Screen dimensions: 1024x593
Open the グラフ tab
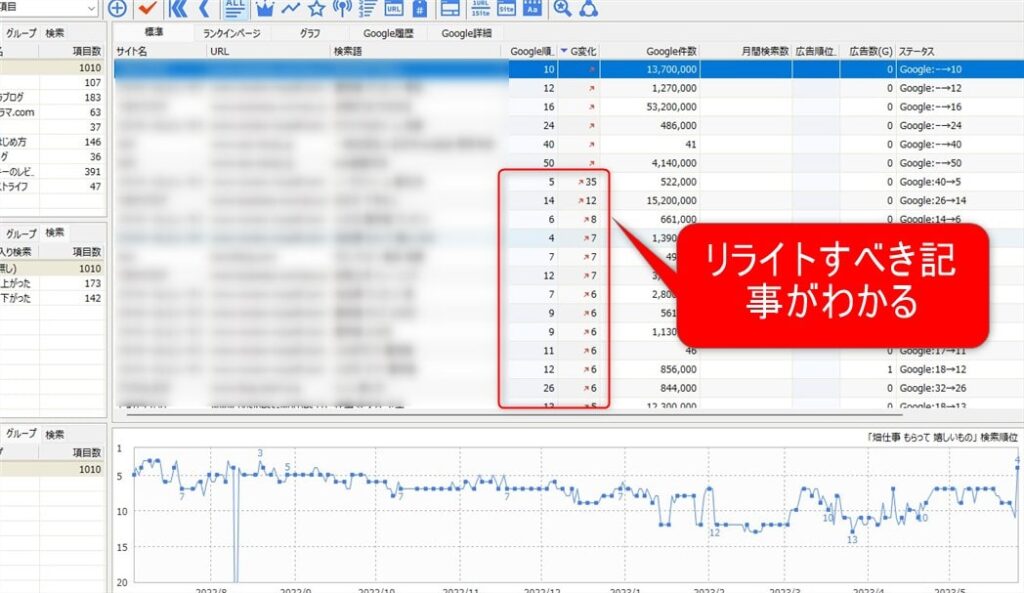pos(310,33)
